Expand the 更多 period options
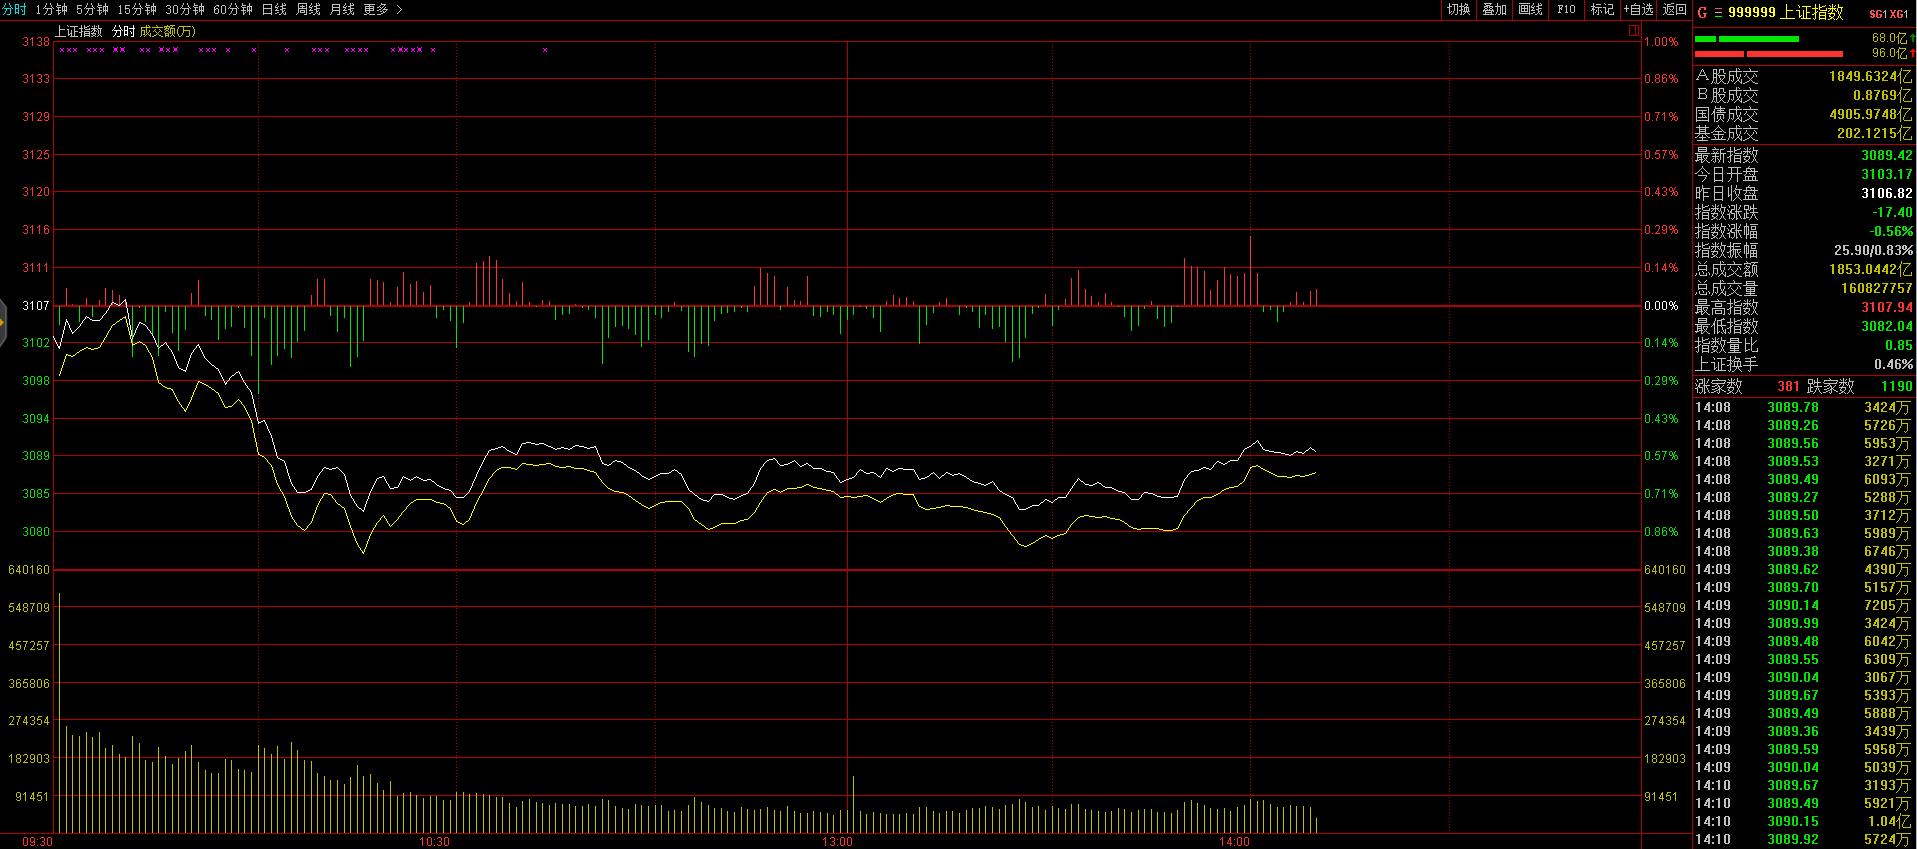Viewport: 1917px width, 849px height. click(x=376, y=9)
